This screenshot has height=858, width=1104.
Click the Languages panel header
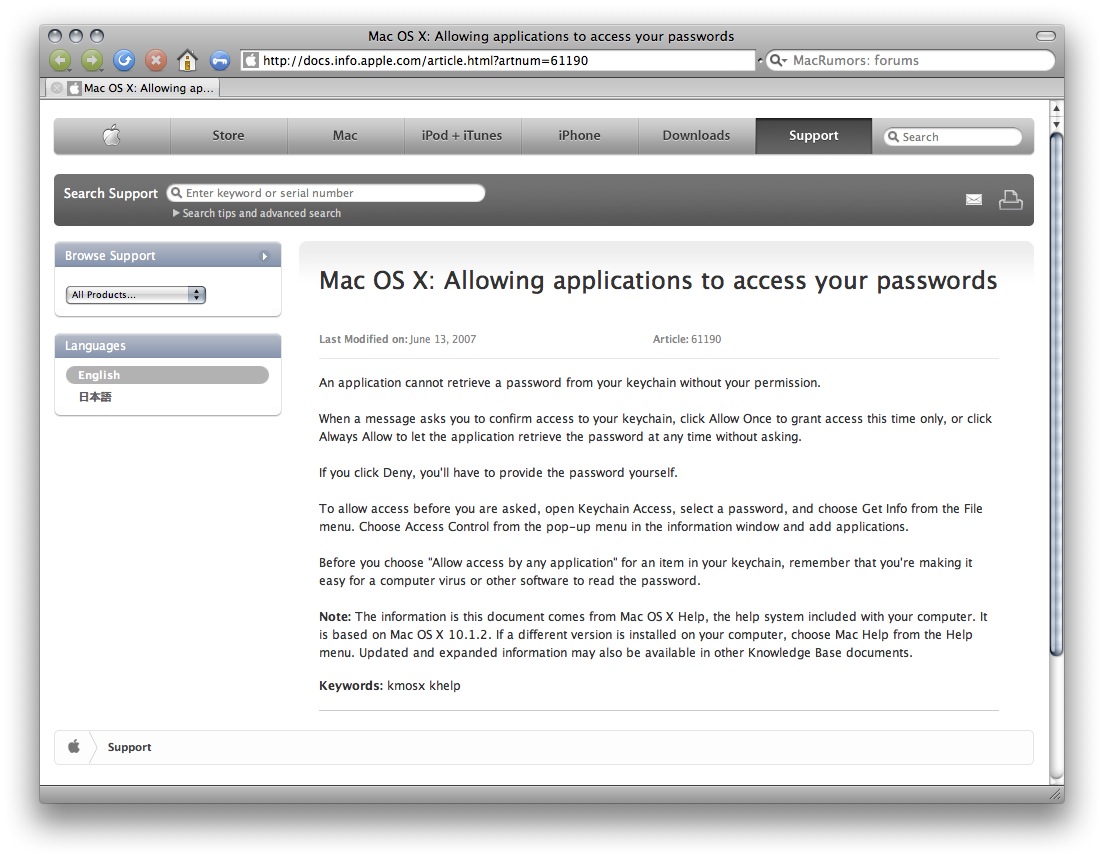[168, 346]
